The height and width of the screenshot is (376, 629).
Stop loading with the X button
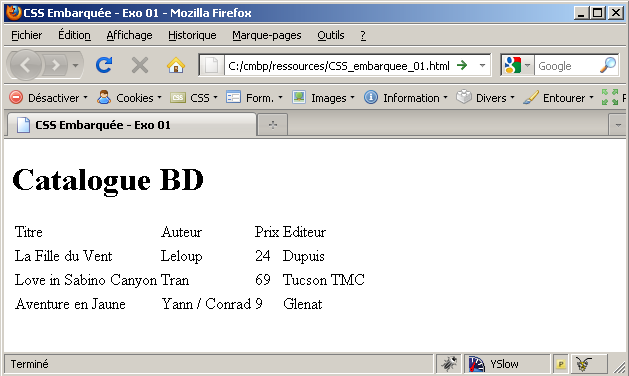tap(140, 65)
